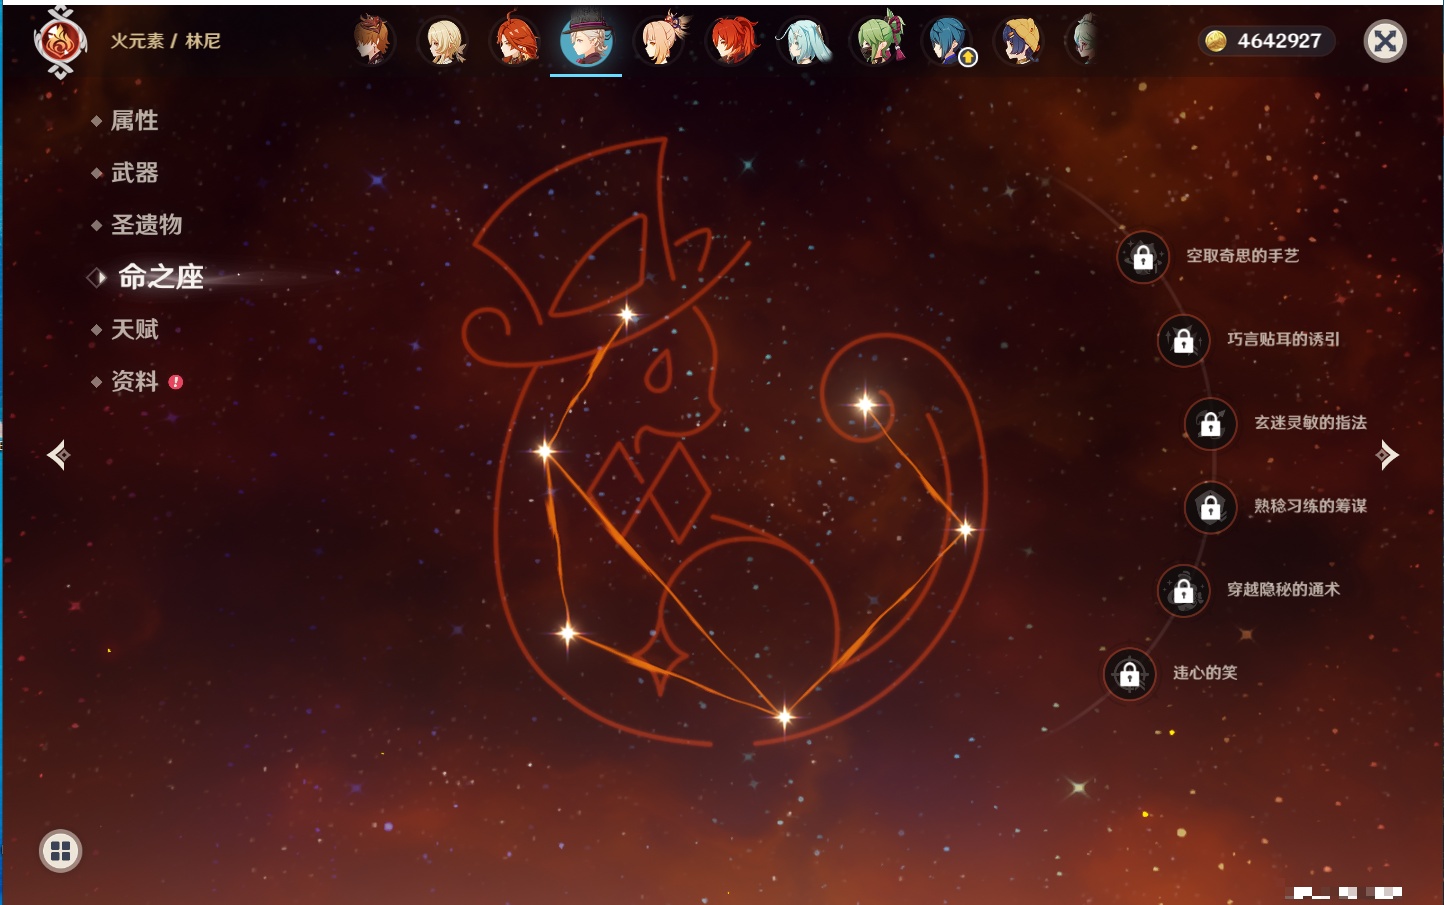Select the 命之座 constellation page
The height and width of the screenshot is (905, 1444).
pyautogui.click(x=160, y=277)
